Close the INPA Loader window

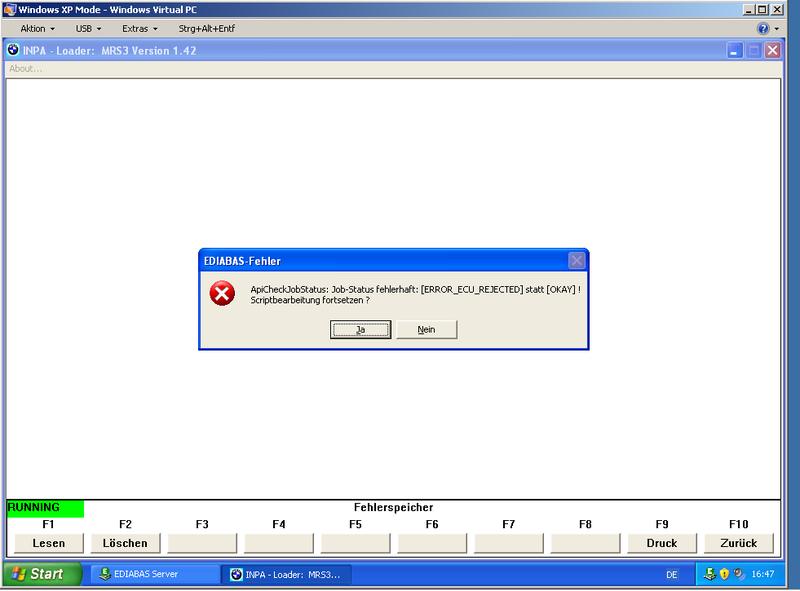pos(772,50)
